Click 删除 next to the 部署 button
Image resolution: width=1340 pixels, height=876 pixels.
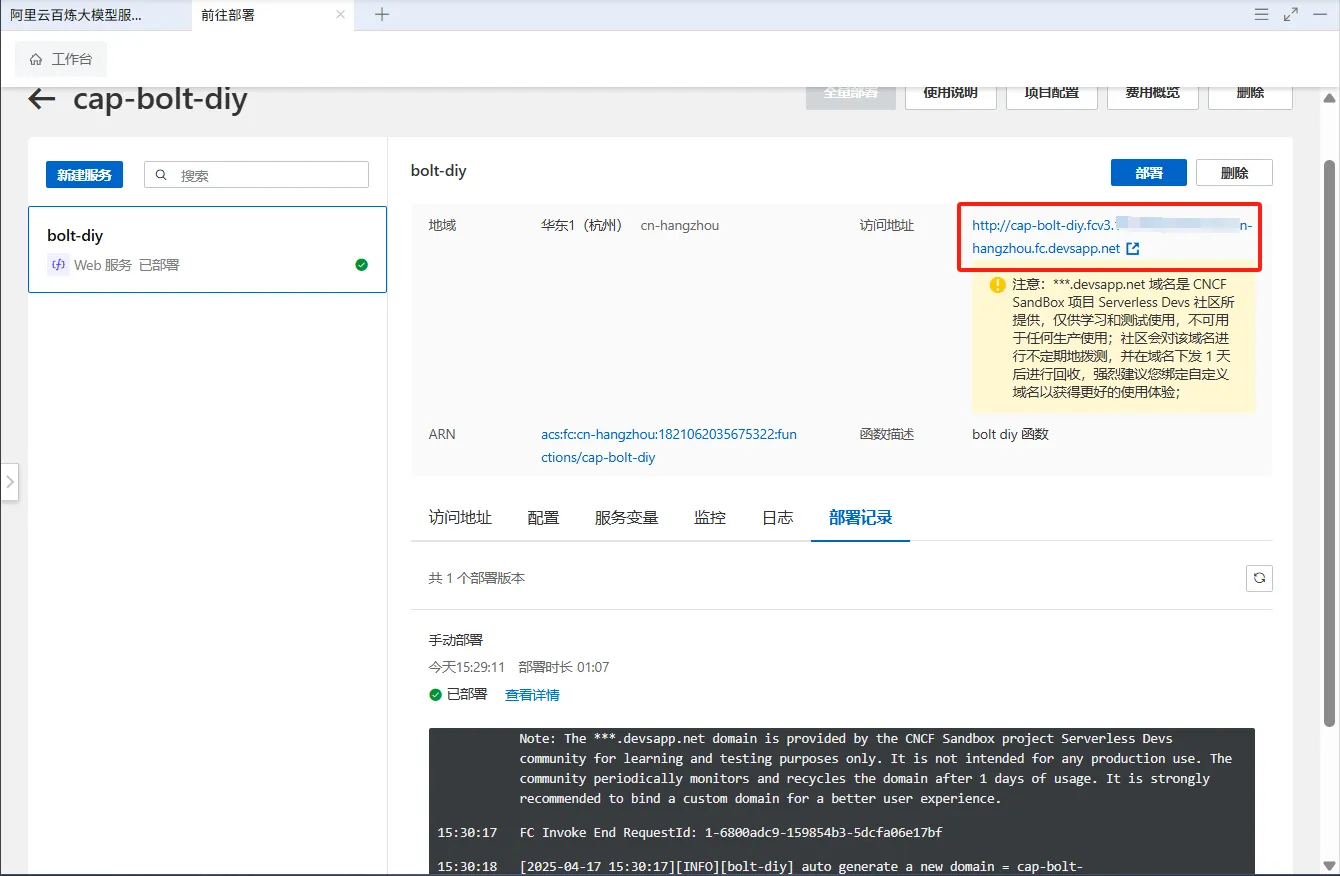(x=1234, y=173)
